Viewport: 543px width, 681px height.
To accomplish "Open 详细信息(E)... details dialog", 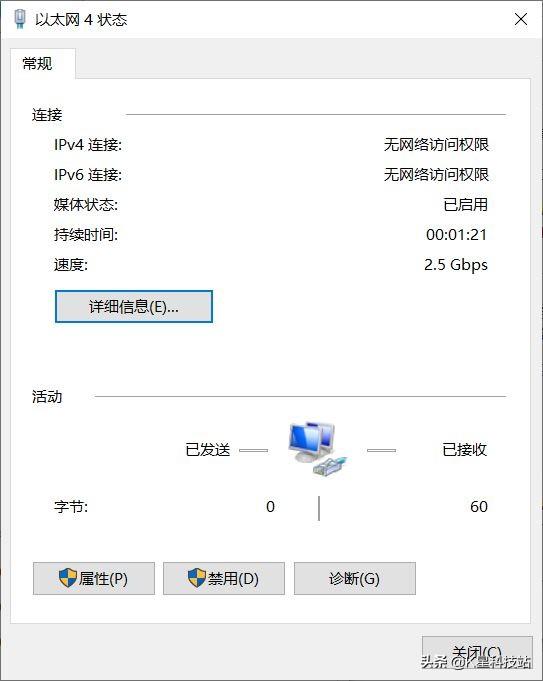I will (x=134, y=307).
